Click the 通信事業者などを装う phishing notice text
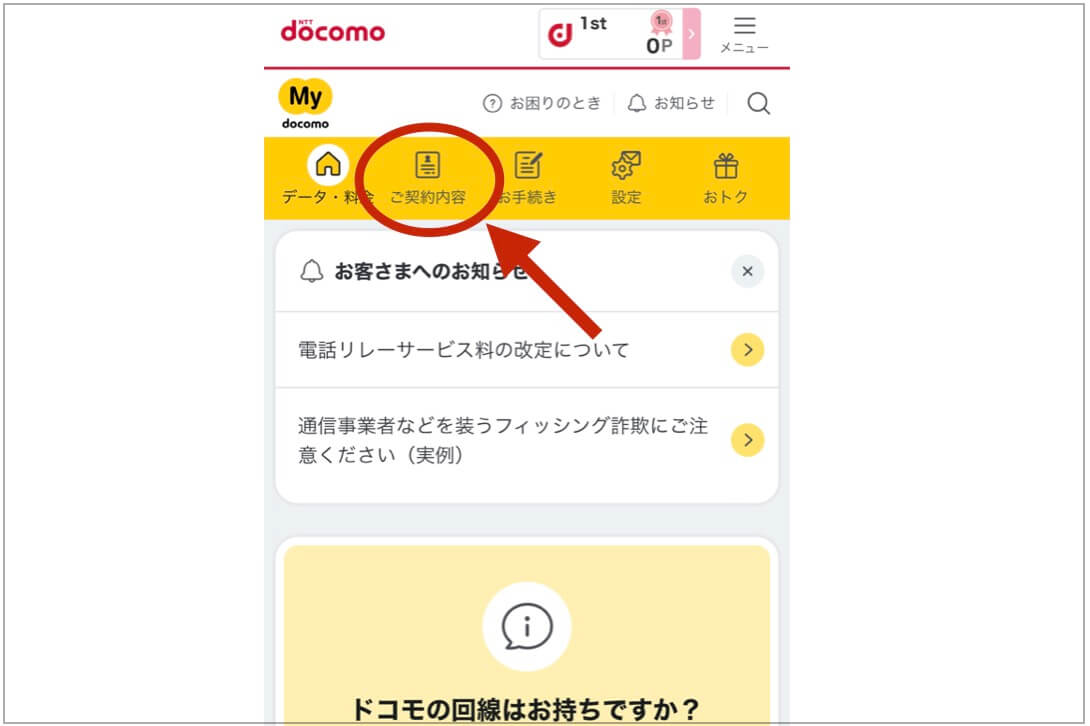The width and height of the screenshot is (1090, 726). [x=503, y=440]
